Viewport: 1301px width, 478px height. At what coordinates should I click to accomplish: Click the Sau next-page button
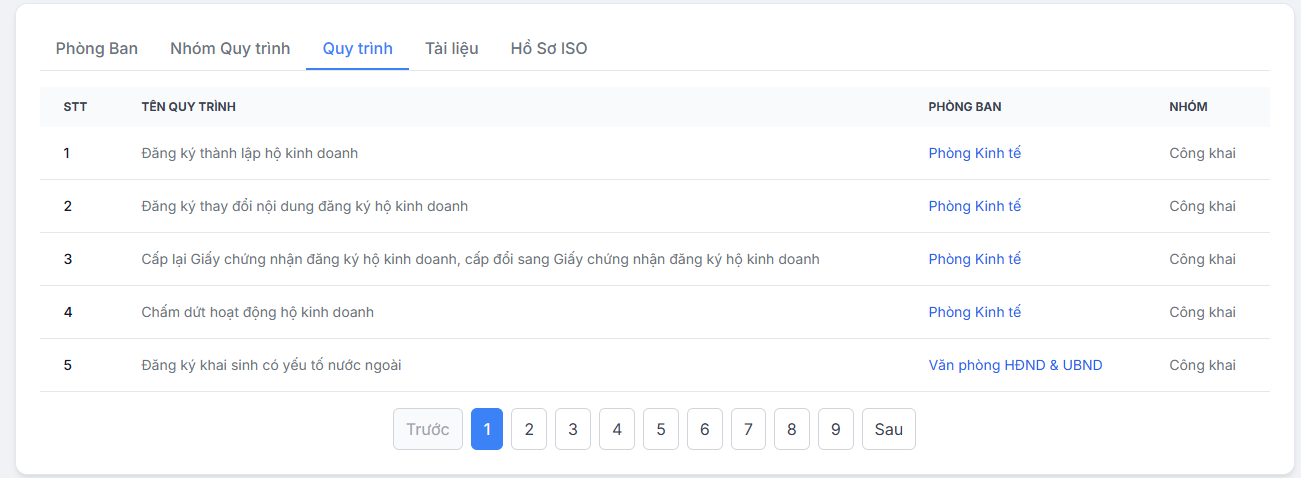click(889, 429)
